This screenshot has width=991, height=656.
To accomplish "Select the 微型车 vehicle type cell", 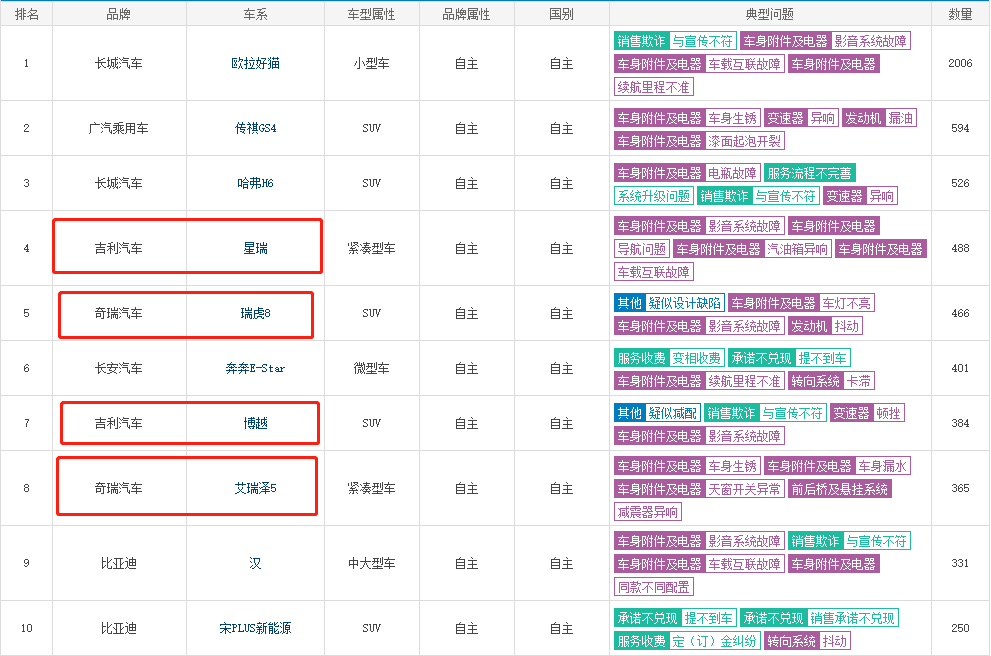I will click(x=372, y=368).
